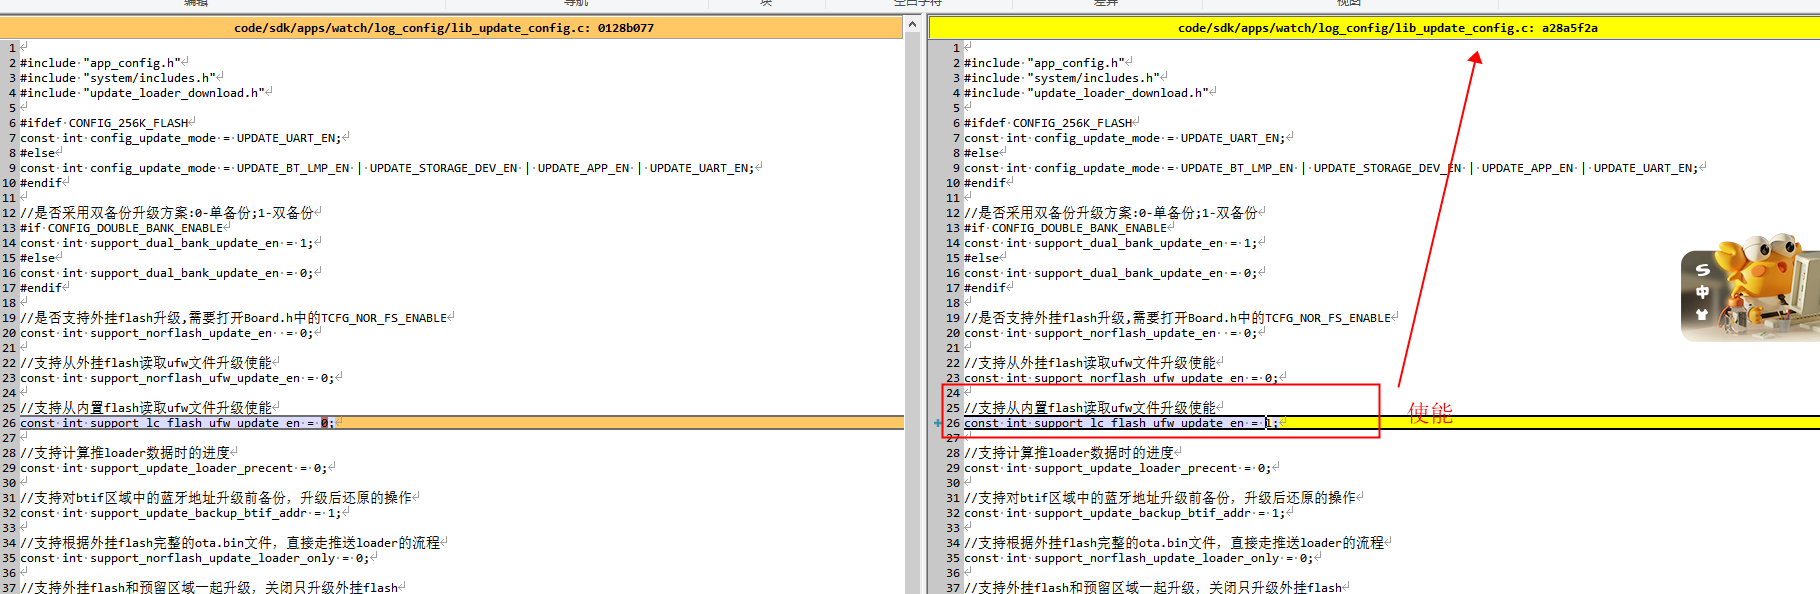Click line 31 btif comment in right pane
Viewport: 1820px width, 594px height.
pos(1160,498)
